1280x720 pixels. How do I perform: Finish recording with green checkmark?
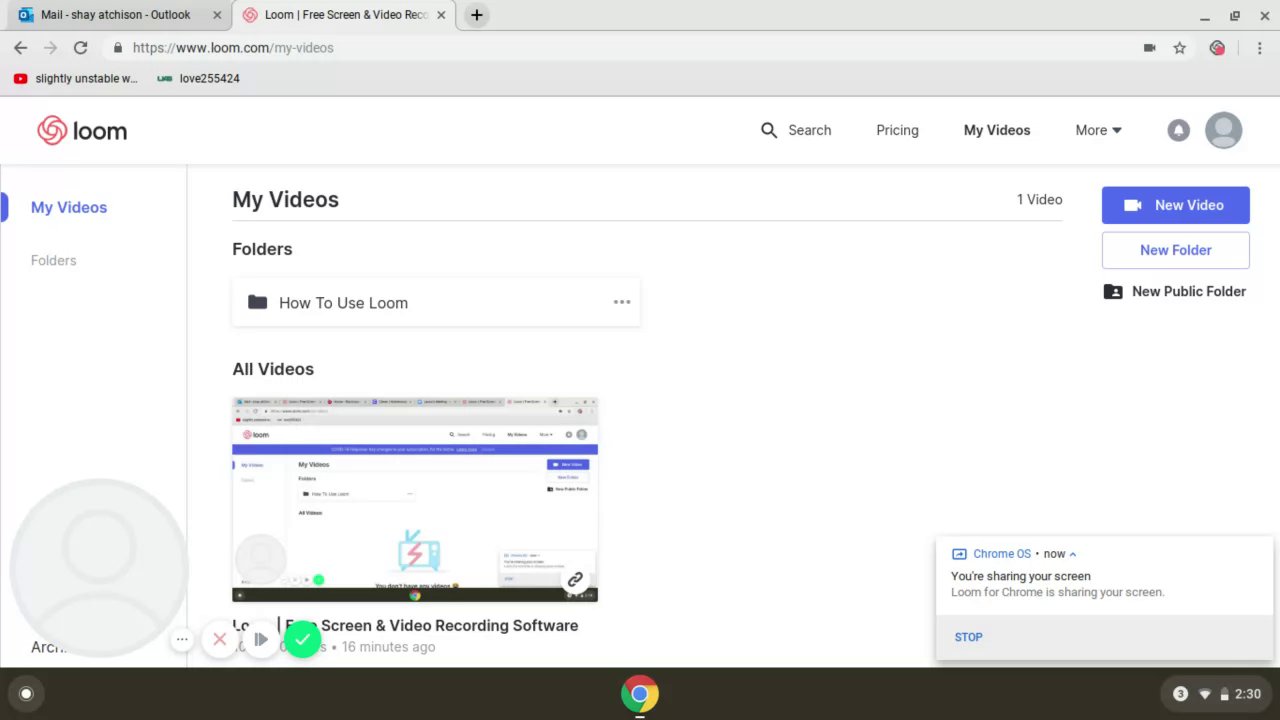point(303,639)
